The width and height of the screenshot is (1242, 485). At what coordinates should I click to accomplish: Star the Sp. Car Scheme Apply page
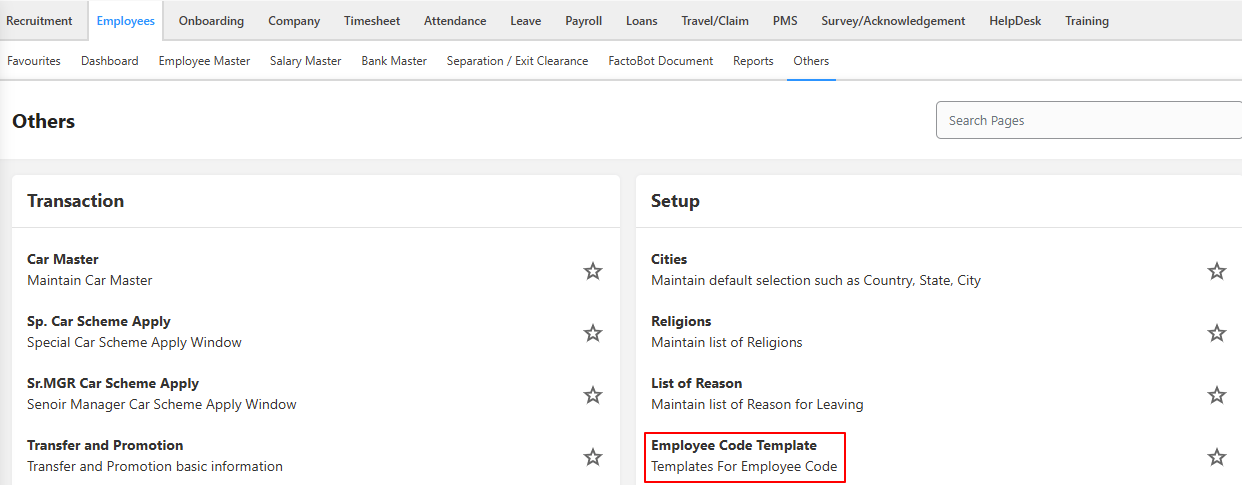click(593, 333)
